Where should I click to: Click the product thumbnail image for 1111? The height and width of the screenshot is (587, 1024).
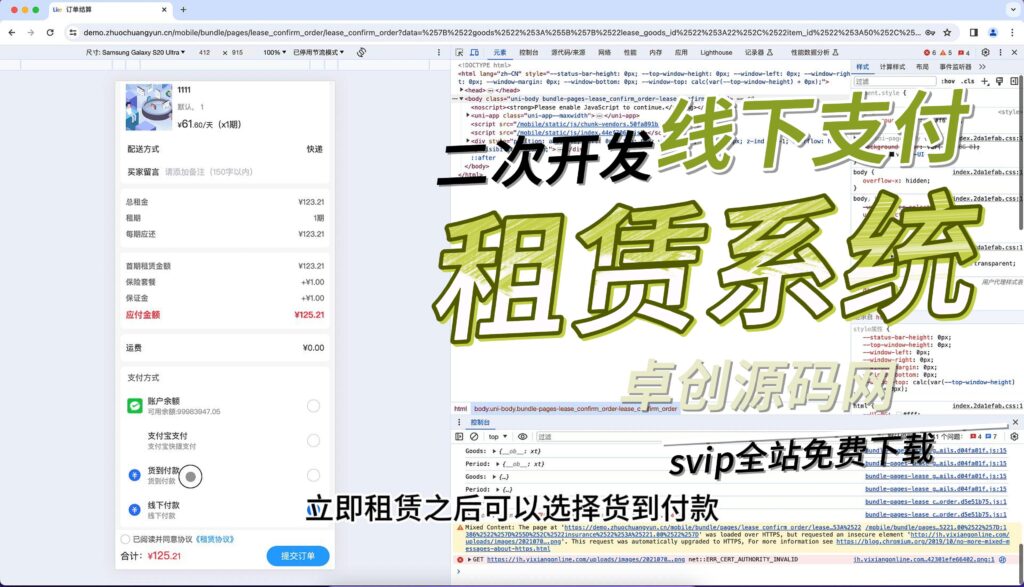tap(149, 107)
